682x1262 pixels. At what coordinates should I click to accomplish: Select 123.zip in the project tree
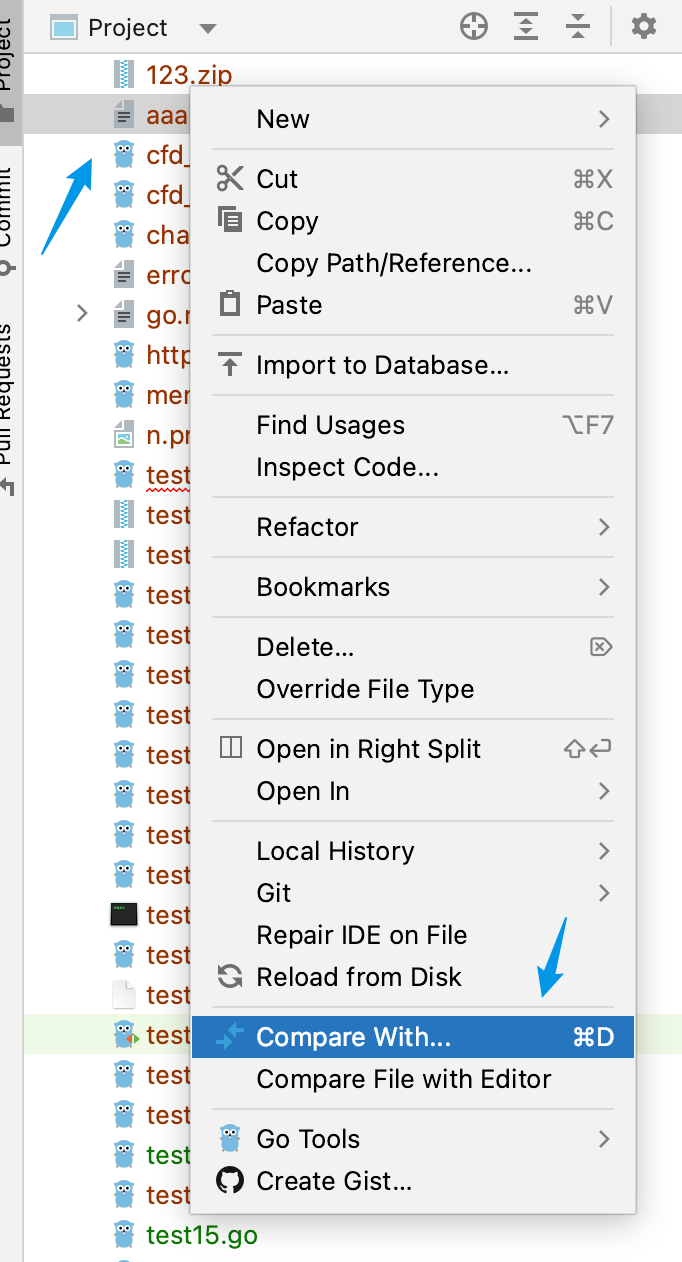[x=189, y=75]
